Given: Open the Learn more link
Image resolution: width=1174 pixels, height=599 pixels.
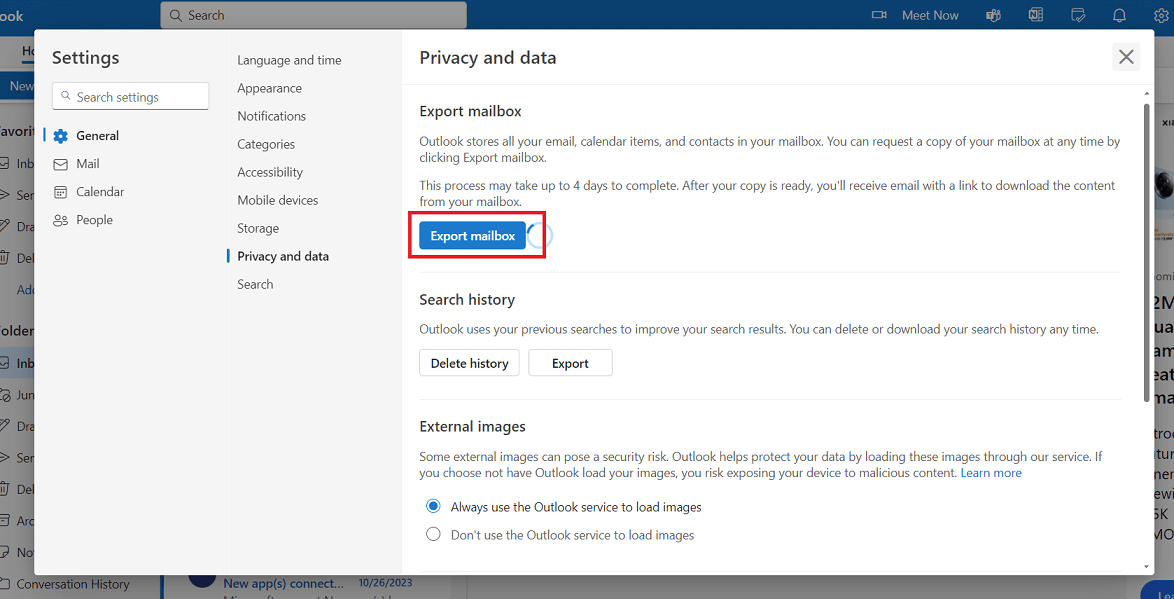Looking at the screenshot, I should (991, 473).
